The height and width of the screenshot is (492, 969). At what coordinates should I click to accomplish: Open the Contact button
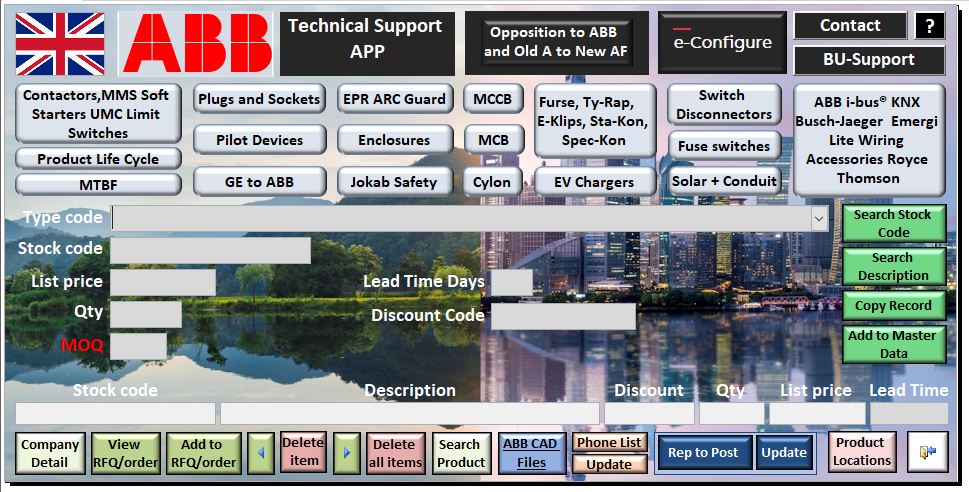(x=850, y=26)
